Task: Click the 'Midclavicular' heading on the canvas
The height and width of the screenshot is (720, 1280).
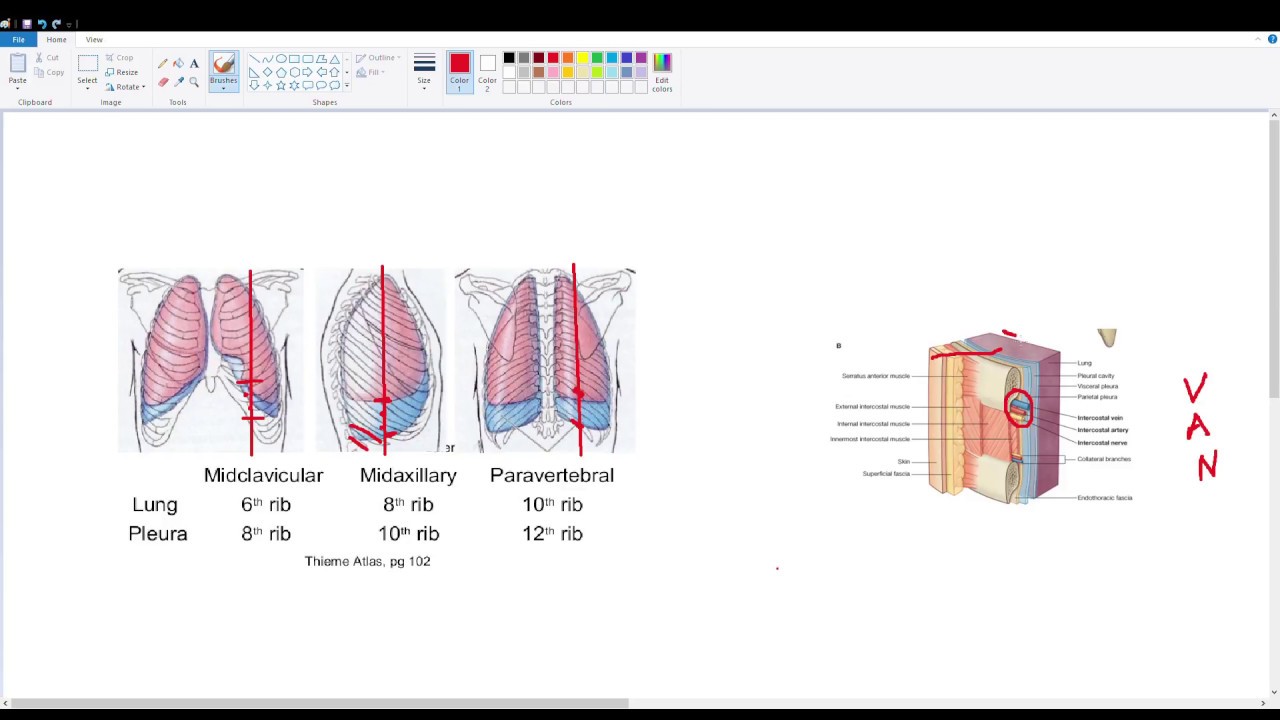Action: coord(263,476)
